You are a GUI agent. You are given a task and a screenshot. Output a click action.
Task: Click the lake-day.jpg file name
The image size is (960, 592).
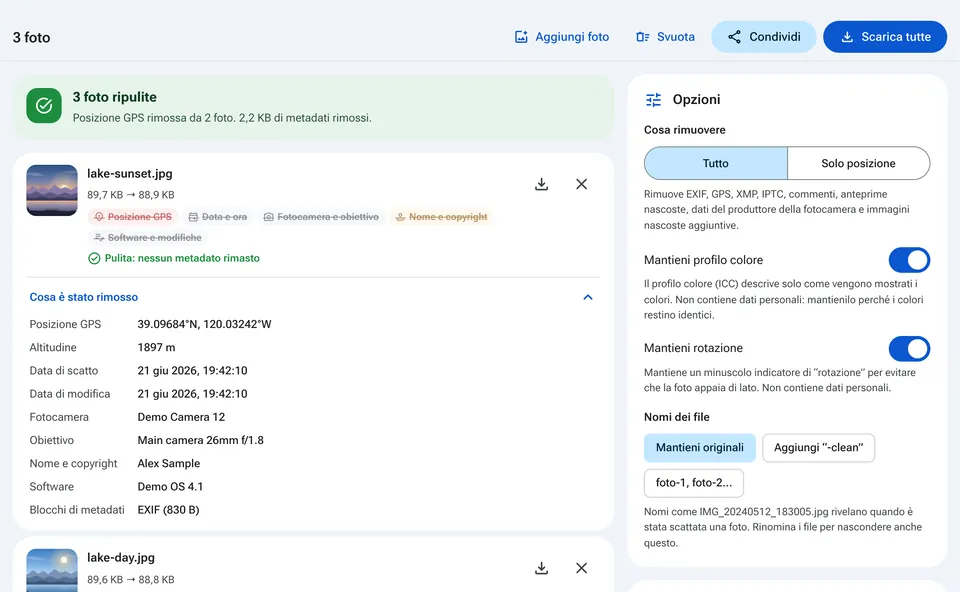[121, 558]
